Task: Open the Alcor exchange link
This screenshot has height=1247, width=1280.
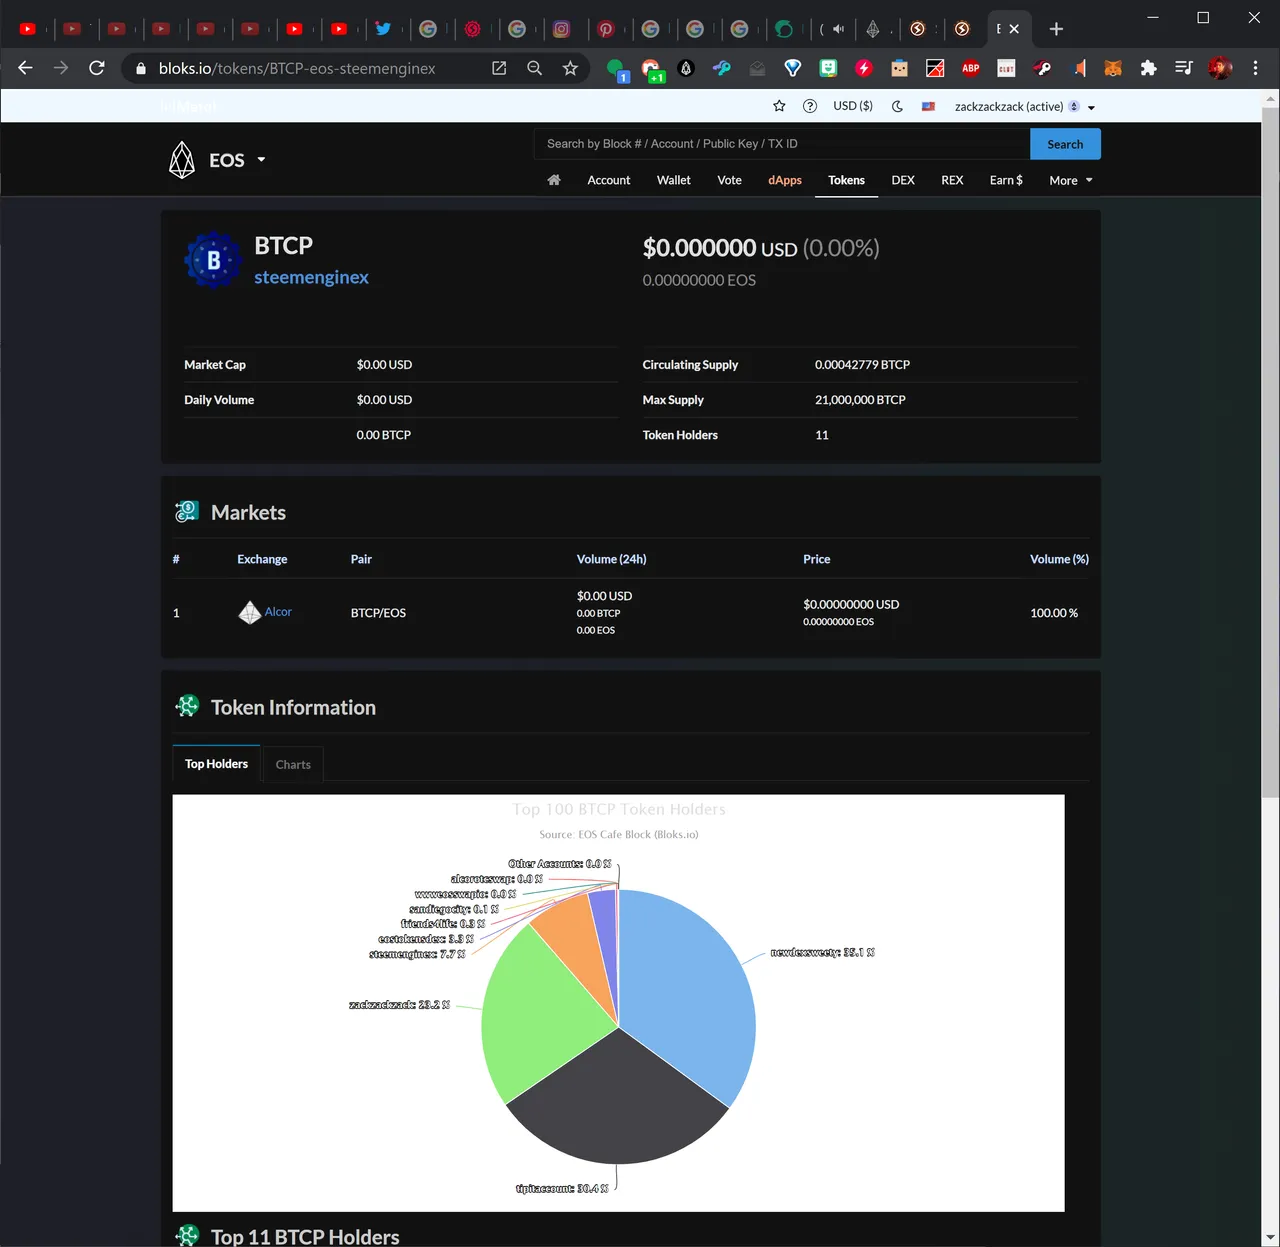Action: pos(278,612)
